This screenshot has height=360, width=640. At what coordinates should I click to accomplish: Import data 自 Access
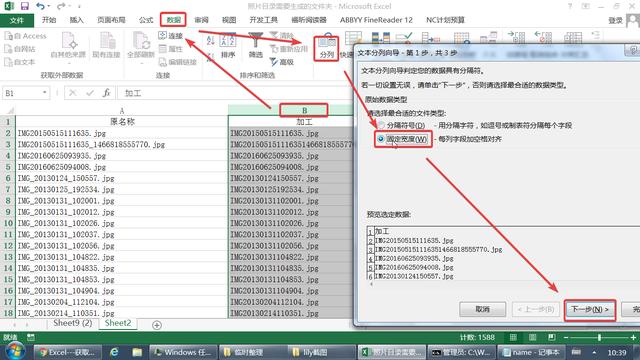coord(25,36)
